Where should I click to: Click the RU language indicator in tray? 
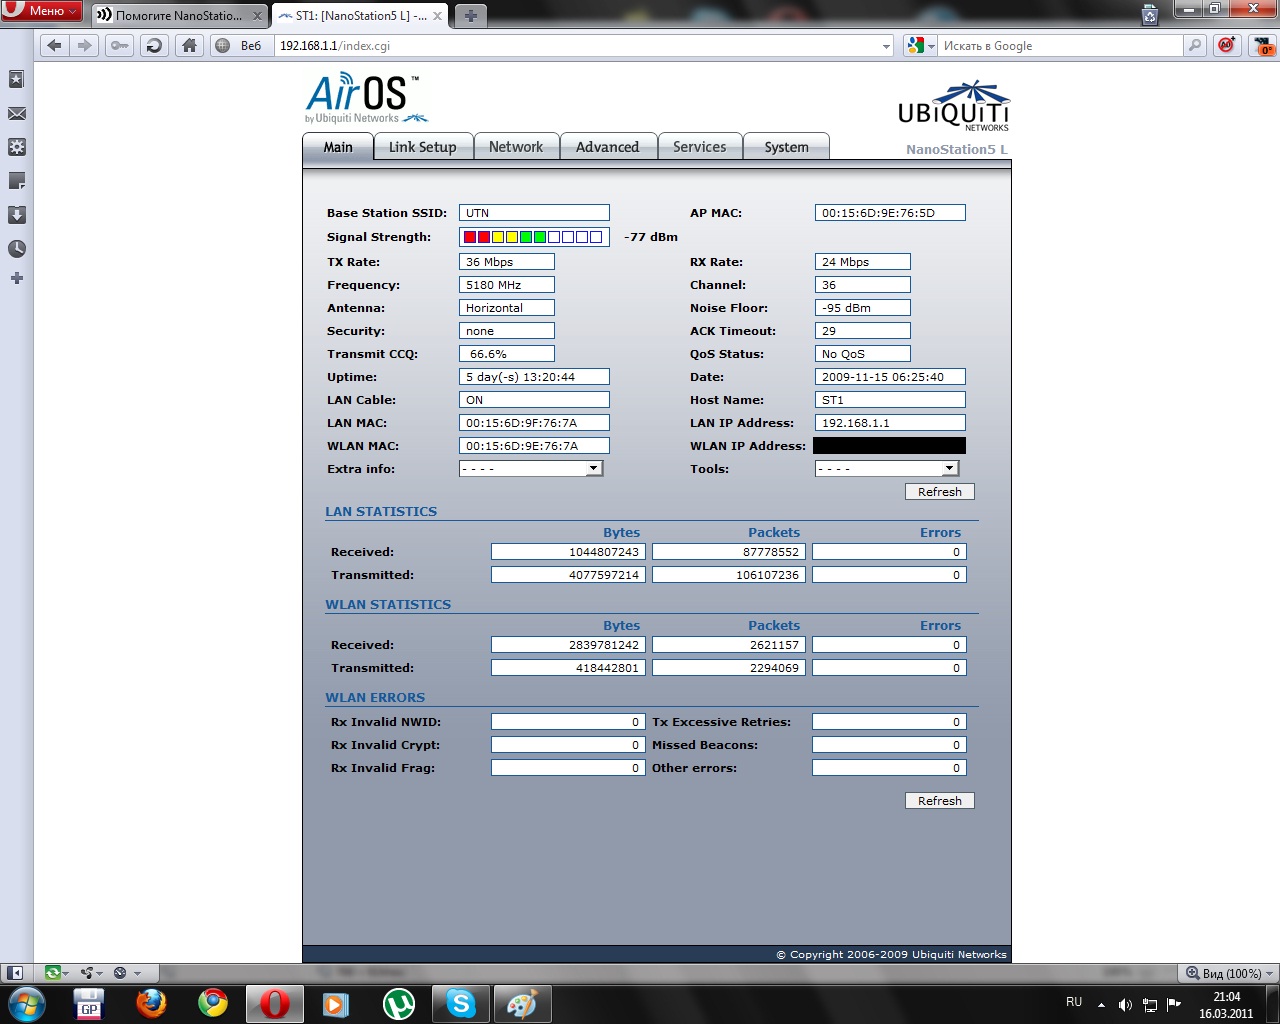click(x=1074, y=1002)
